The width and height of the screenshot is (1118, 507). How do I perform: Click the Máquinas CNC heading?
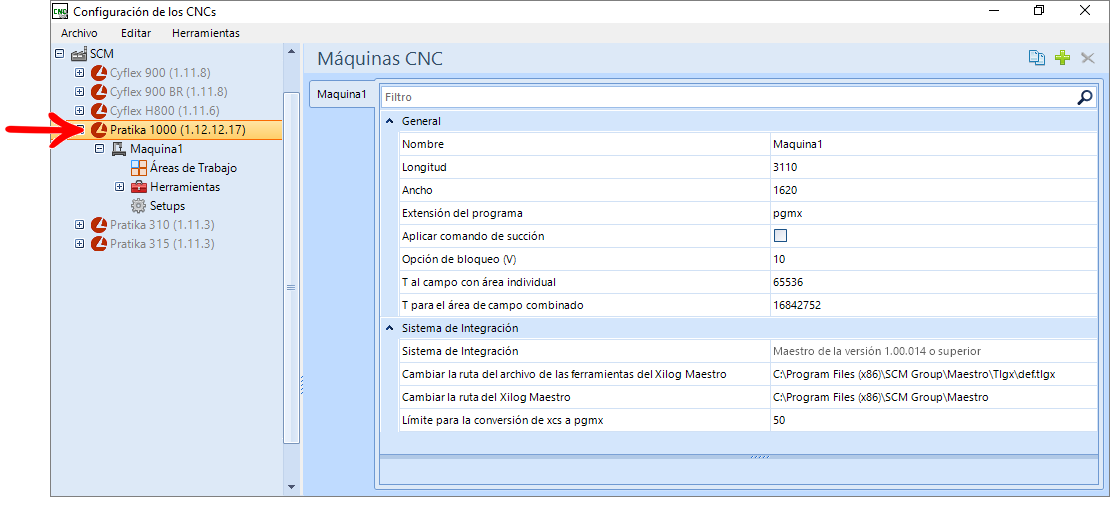(380, 58)
